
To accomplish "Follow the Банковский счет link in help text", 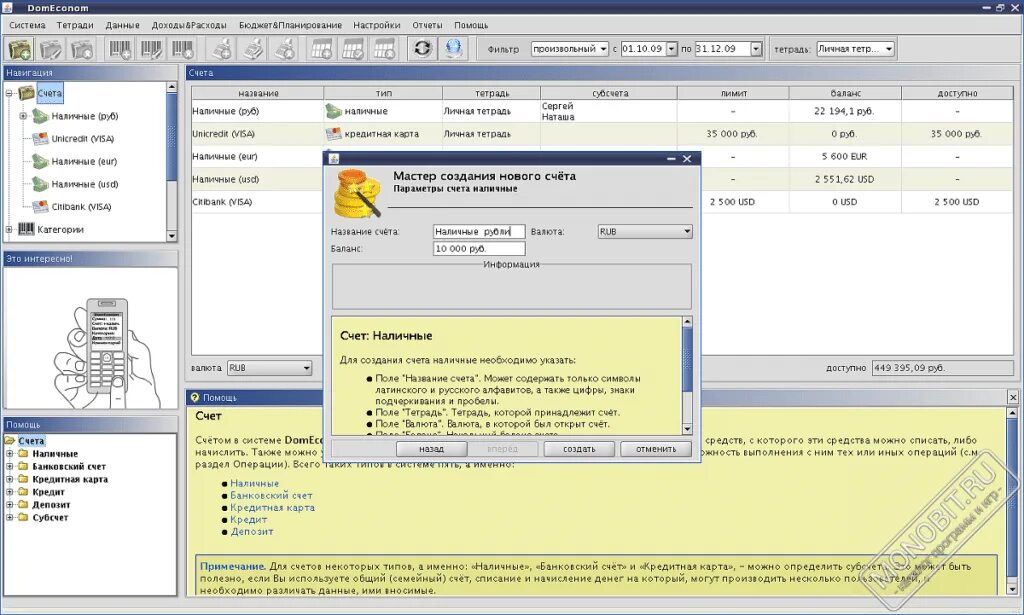I will click(271, 496).
